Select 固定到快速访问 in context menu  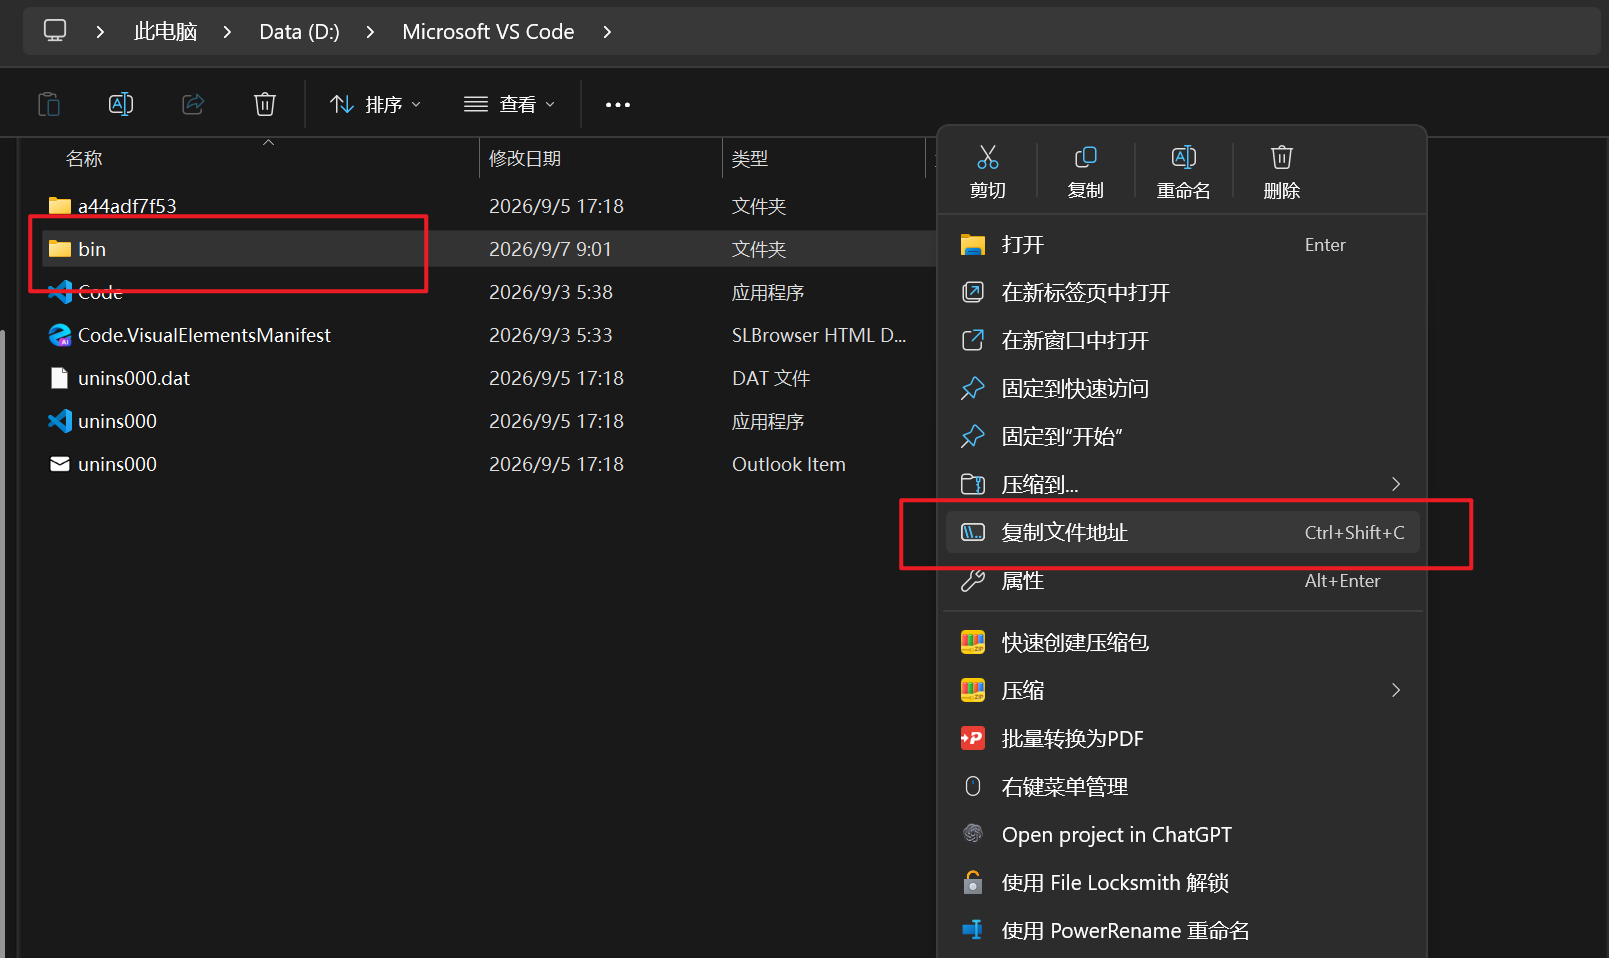pos(1182,389)
